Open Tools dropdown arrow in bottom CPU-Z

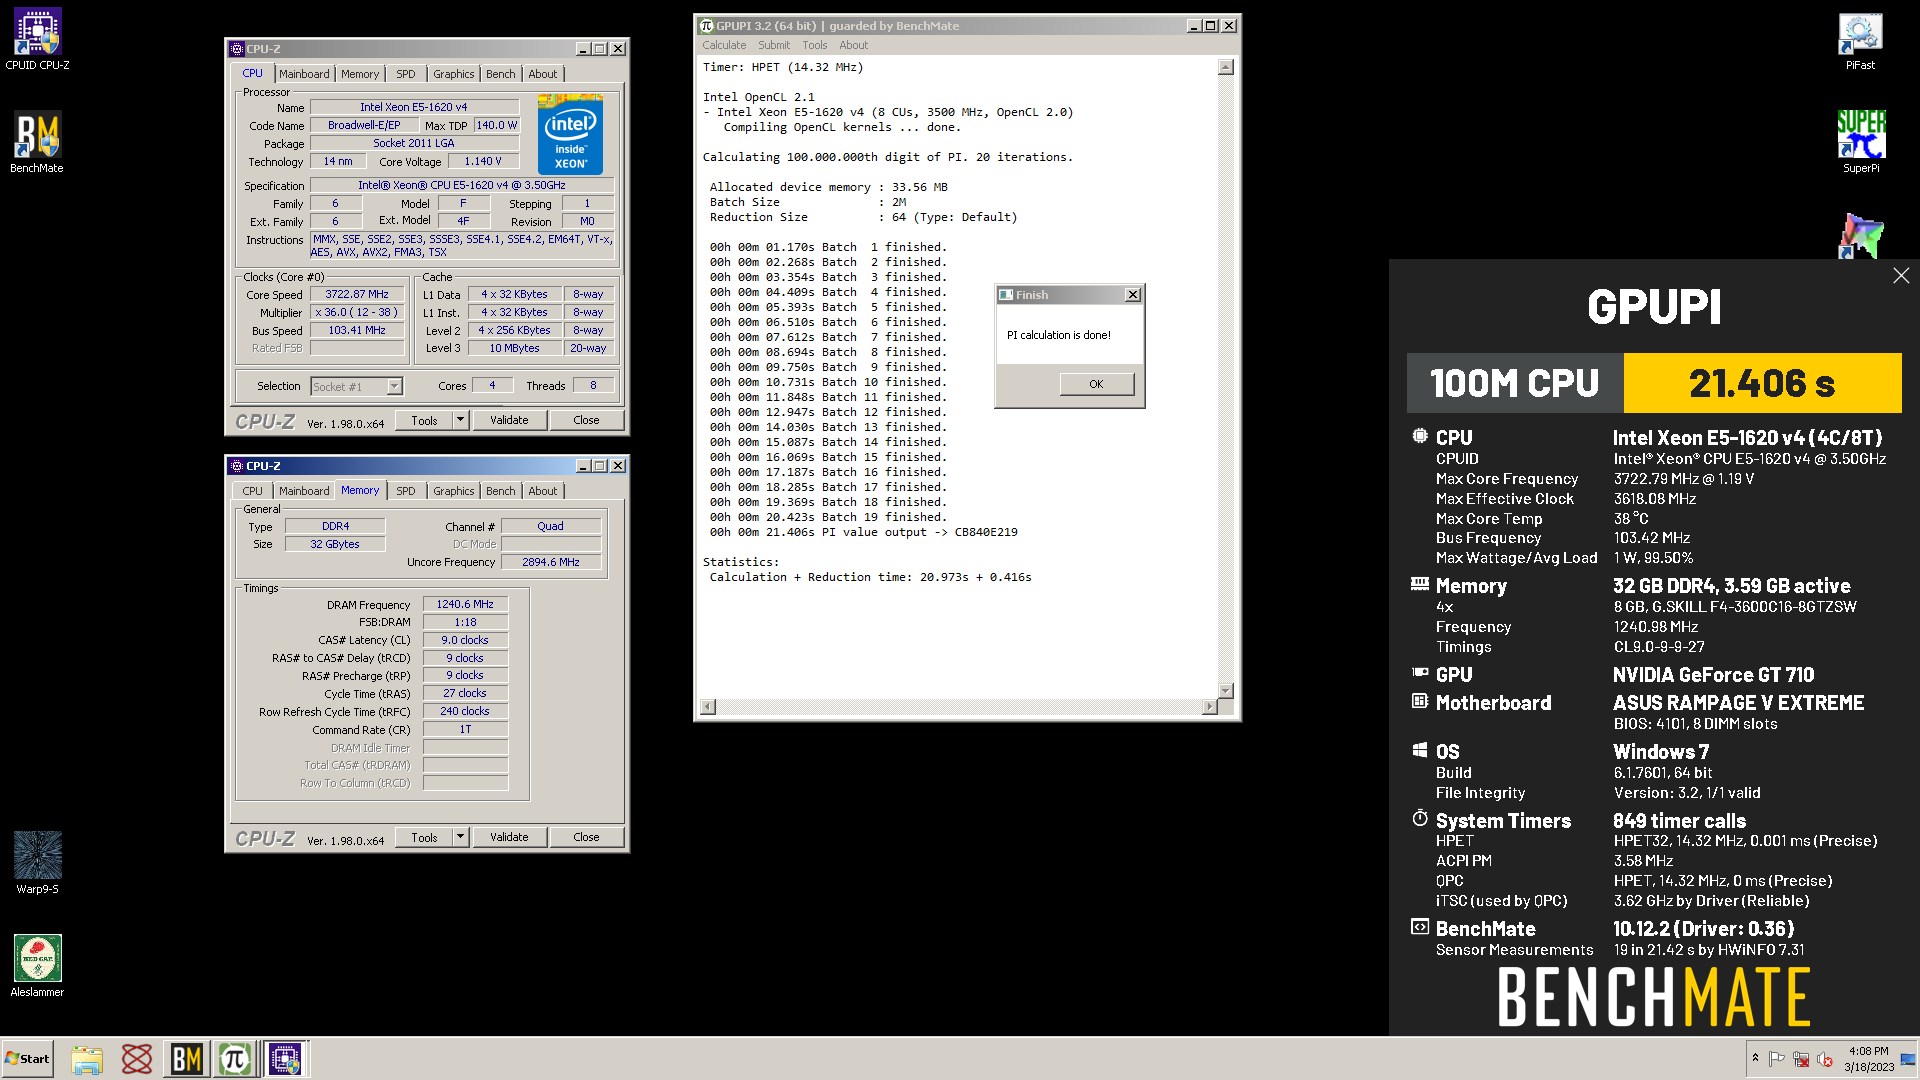[461, 837]
